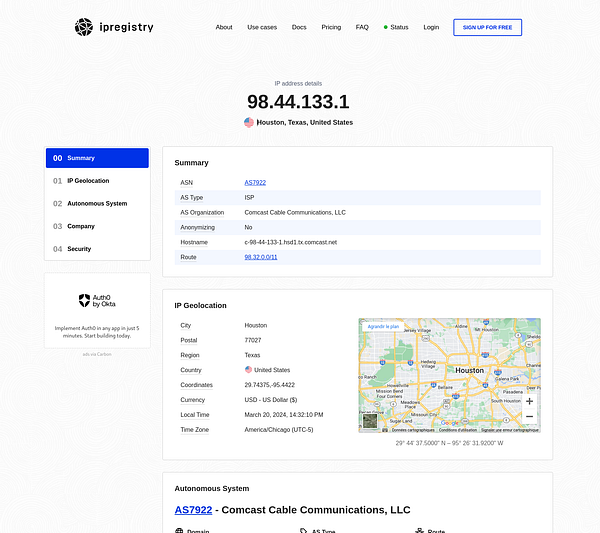Open the AS7922 link in Summary table
The width and height of the screenshot is (600, 533).
255,183
